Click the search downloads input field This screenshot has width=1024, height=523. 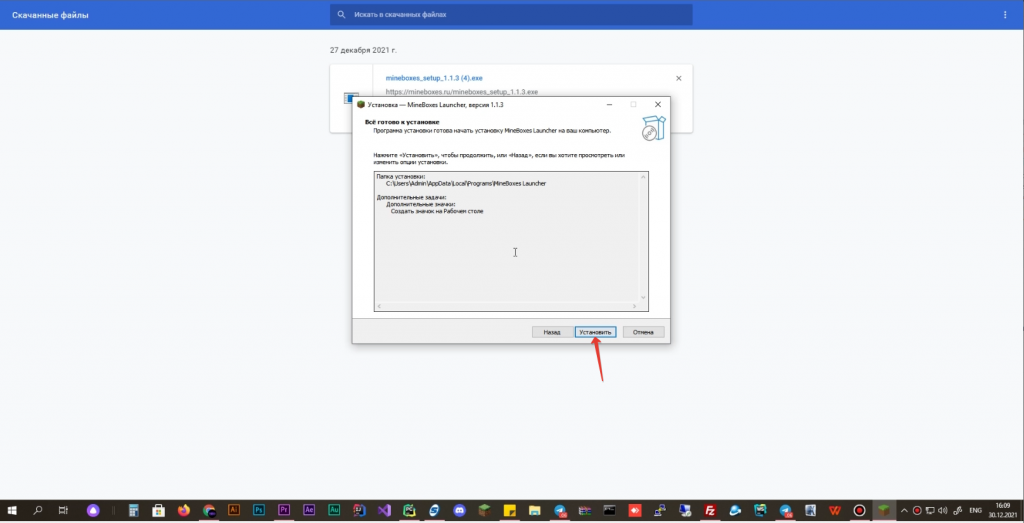pos(511,15)
